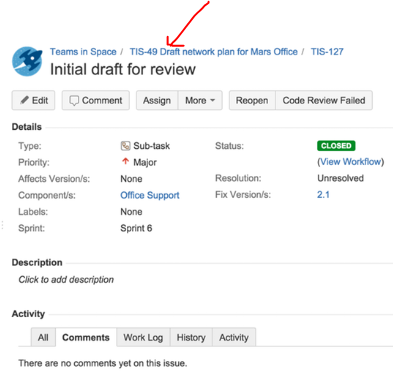
Task: Open the Teams in Space project link
Action: click(83, 52)
